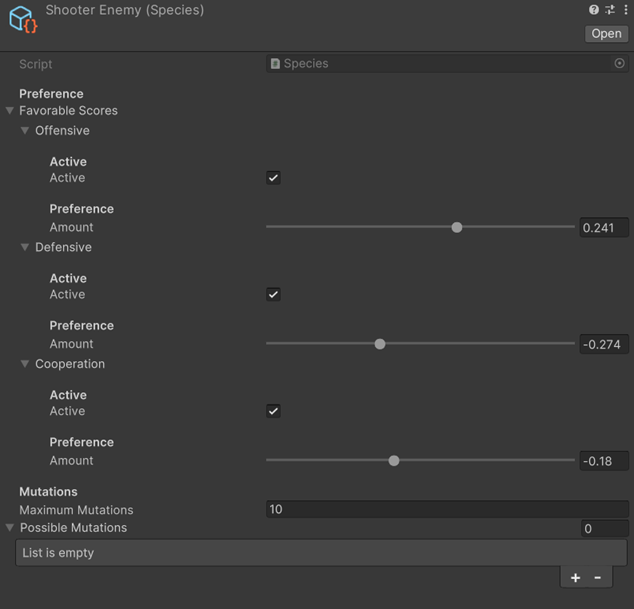Screen dimensions: 634x609
Task: Collapse the Offensive foldout arrow
Action: coord(25,130)
